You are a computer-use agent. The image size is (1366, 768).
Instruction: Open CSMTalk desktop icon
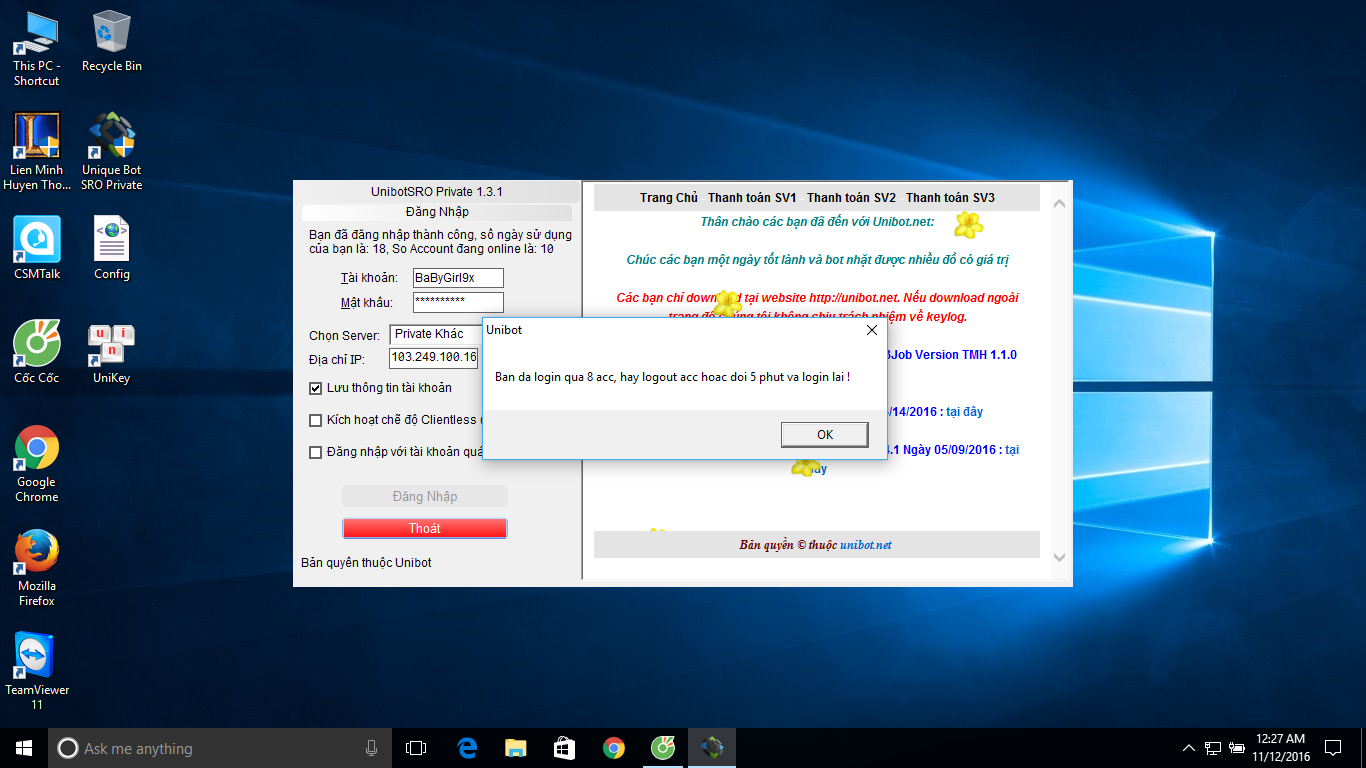click(37, 242)
